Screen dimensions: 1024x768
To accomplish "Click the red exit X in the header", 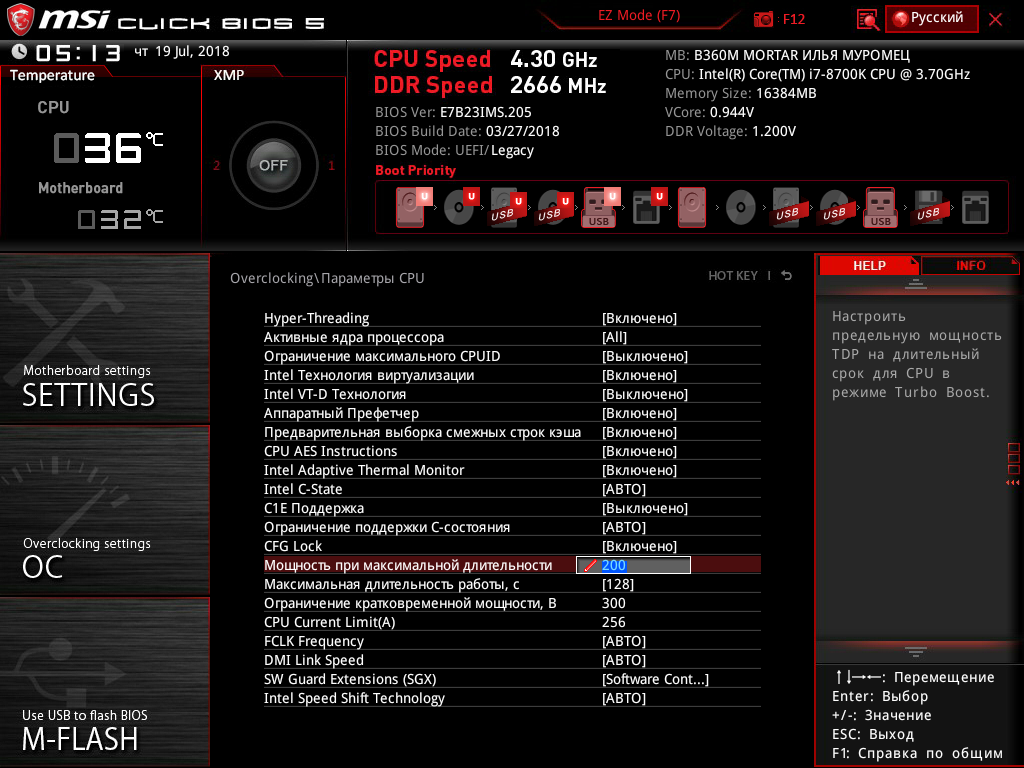I will (x=995, y=19).
